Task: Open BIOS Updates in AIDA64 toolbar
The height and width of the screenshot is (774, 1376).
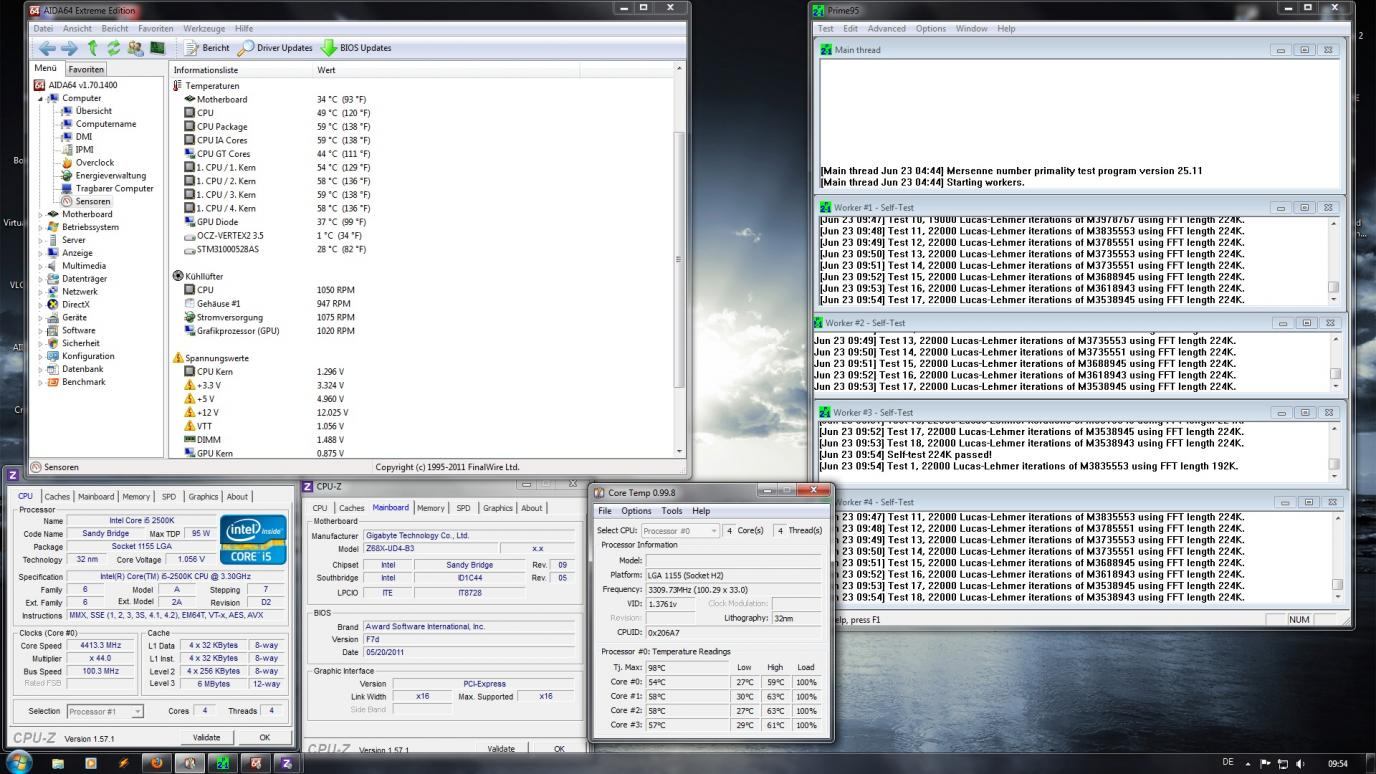Action: point(355,48)
